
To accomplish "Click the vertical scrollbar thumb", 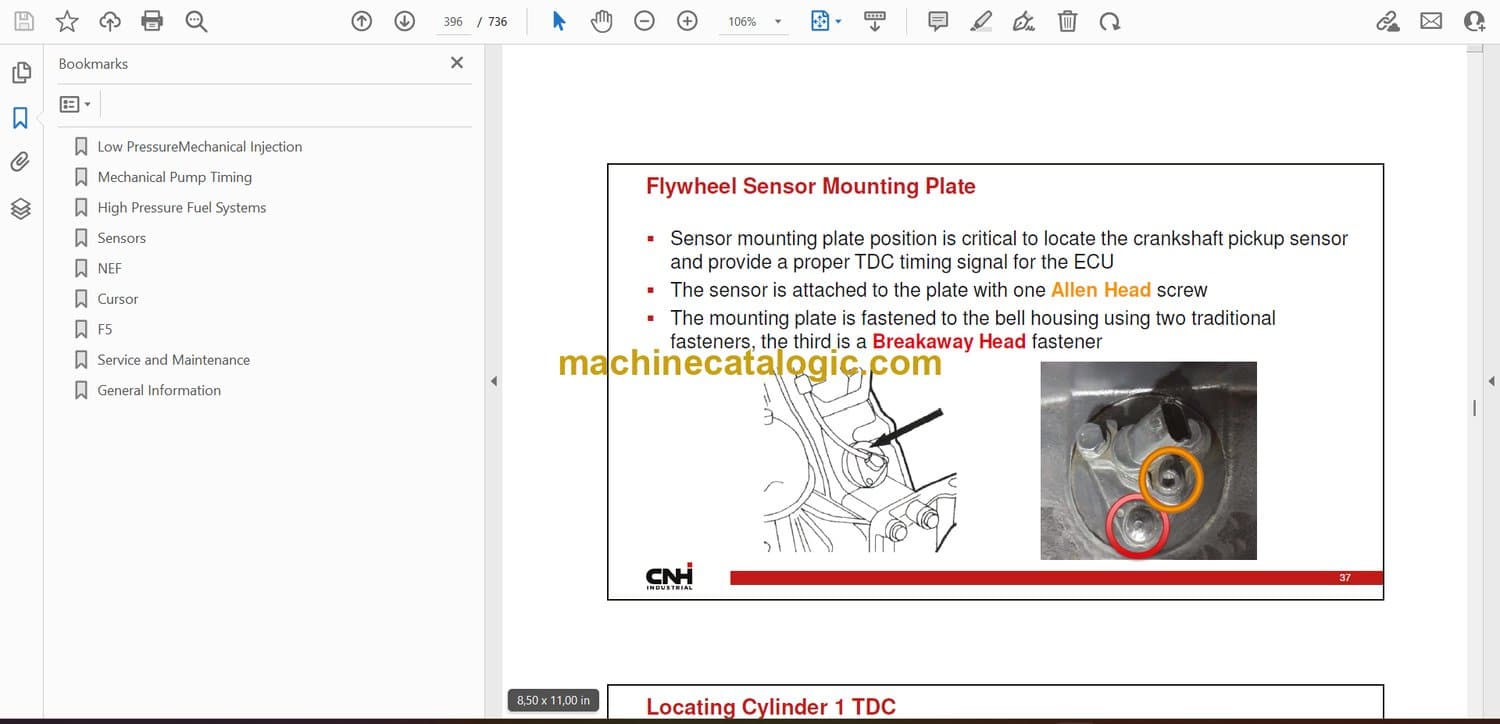I will (x=1474, y=408).
